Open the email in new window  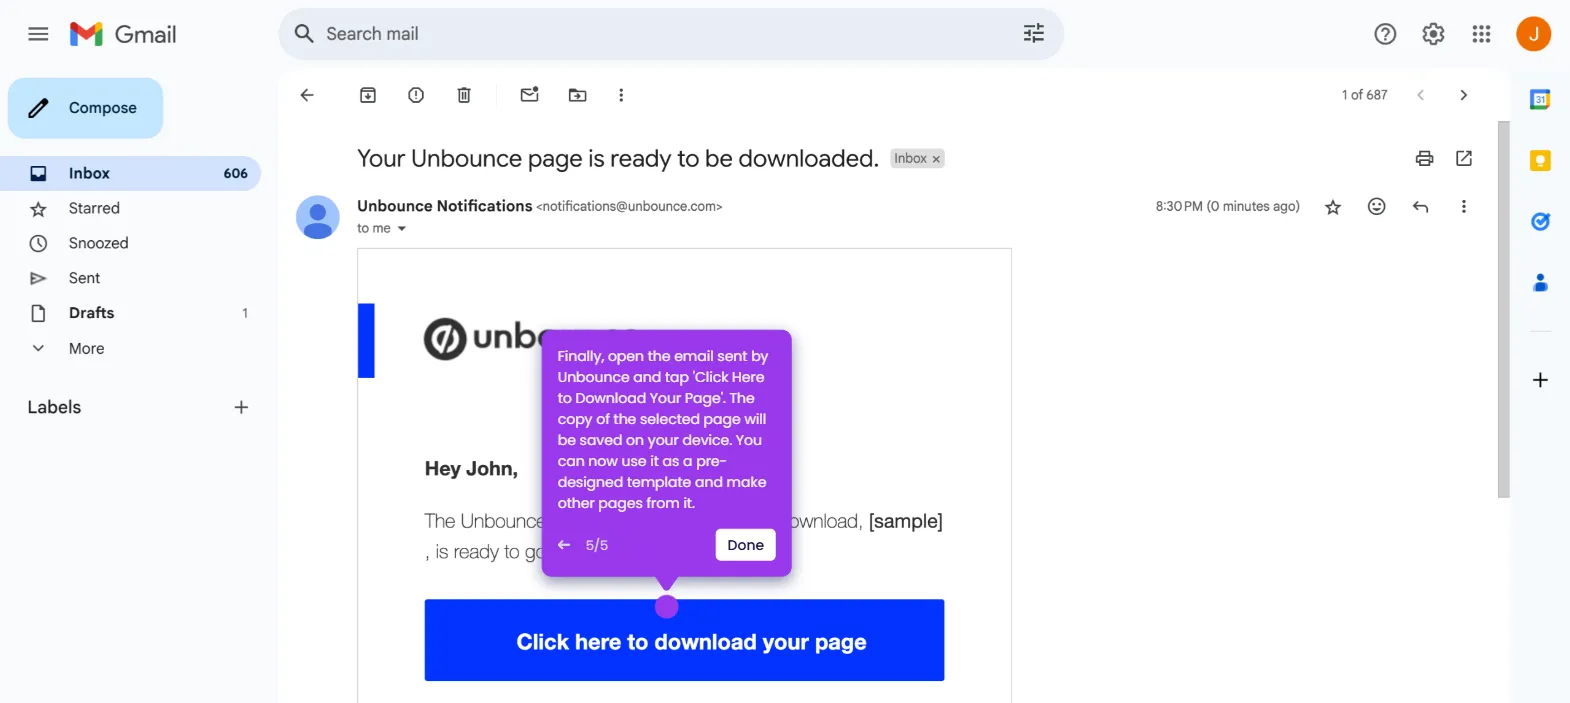point(1464,158)
